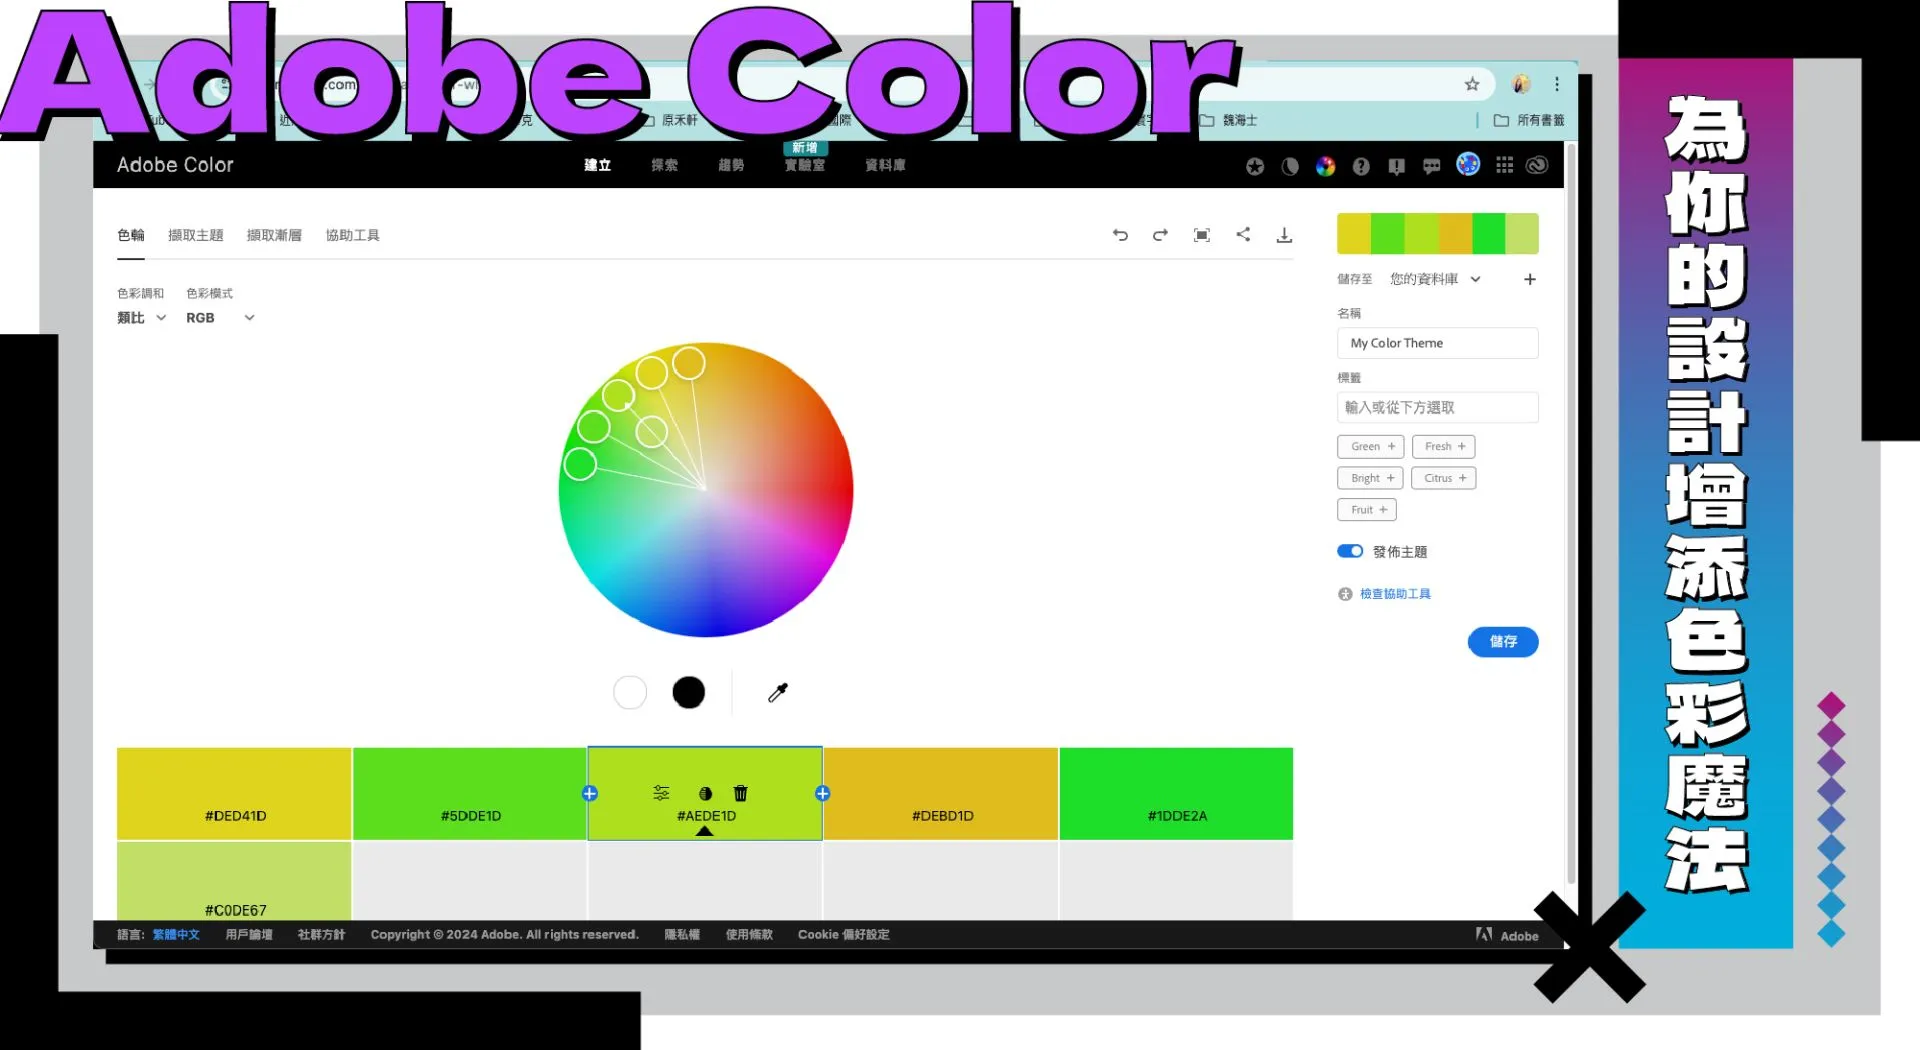Image resolution: width=1920 pixels, height=1050 pixels.
Task: Click the exclamation feedback icon in the header
Action: click(1396, 166)
